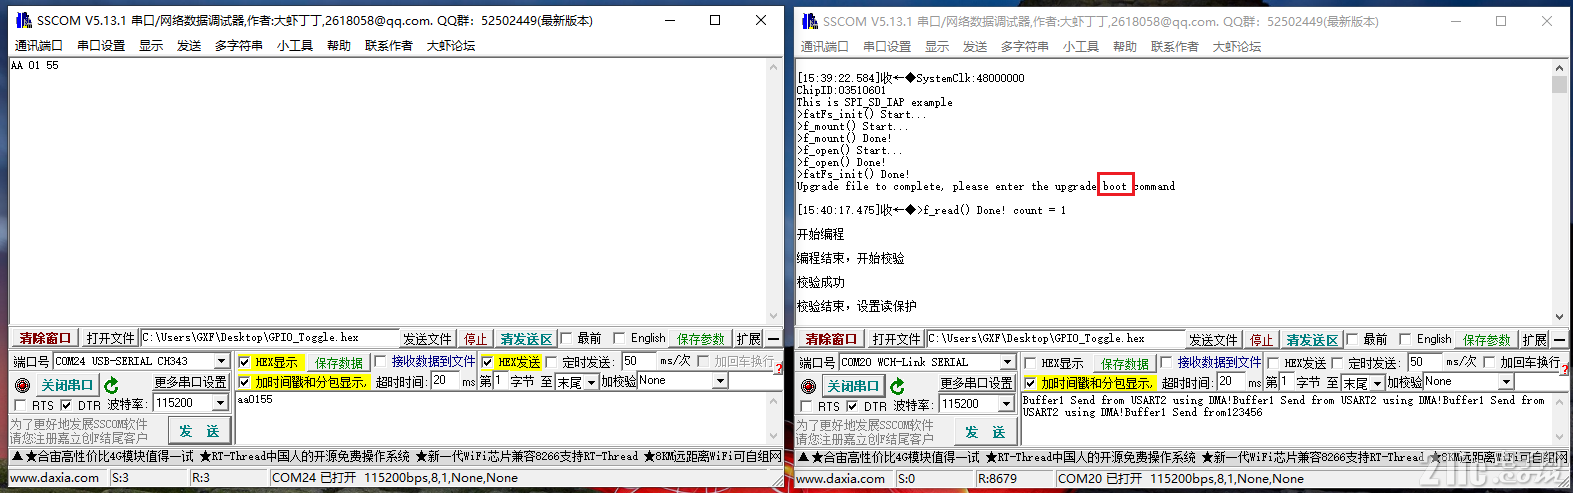Open 末尾 dropdown in right window
Viewport: 1573px width, 493px height.
pyautogui.click(x=1378, y=383)
